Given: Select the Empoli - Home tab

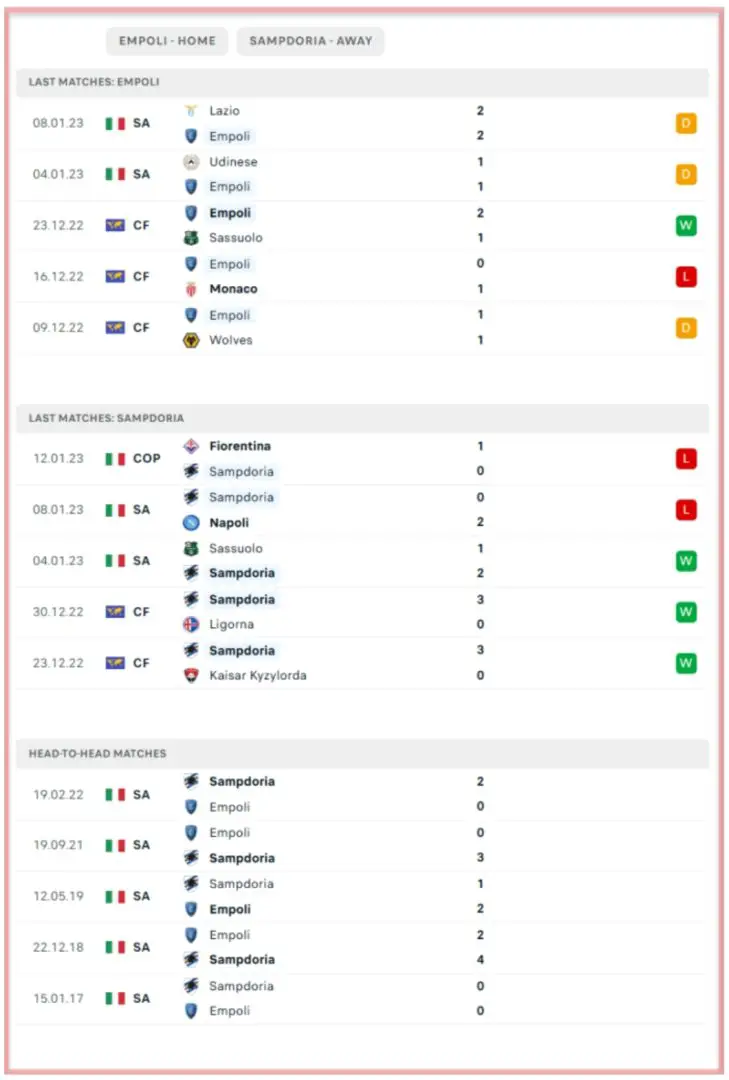Looking at the screenshot, I should click(x=166, y=41).
